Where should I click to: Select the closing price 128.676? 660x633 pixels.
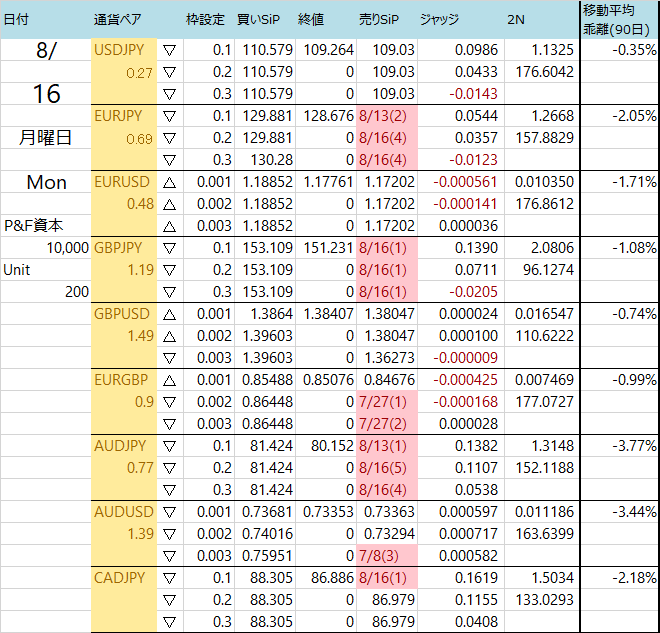328,116
